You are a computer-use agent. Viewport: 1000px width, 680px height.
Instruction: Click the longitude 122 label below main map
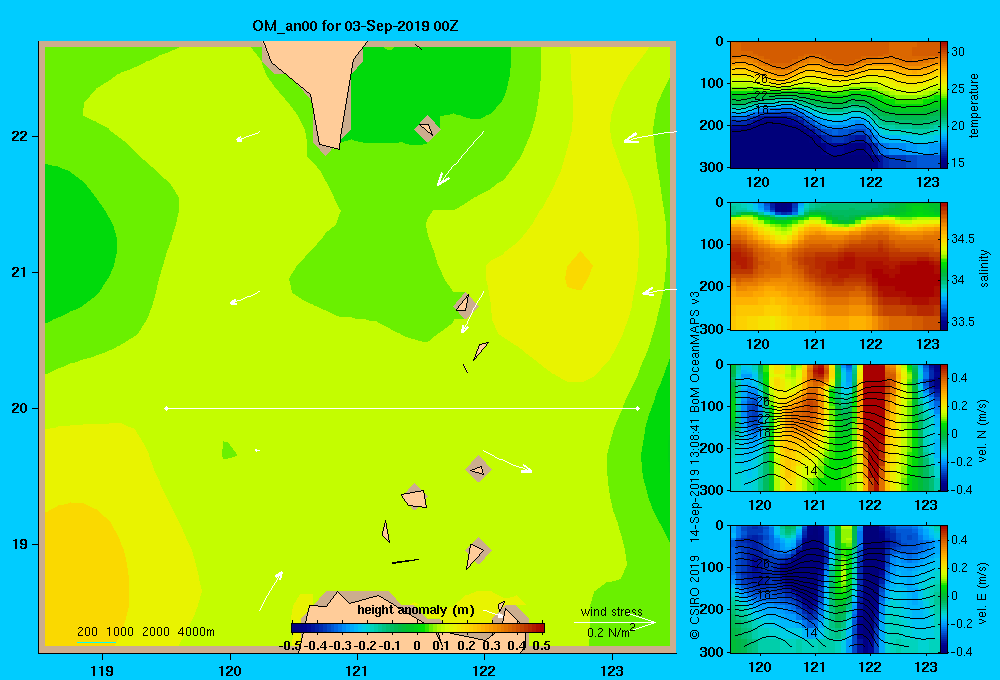(x=485, y=670)
